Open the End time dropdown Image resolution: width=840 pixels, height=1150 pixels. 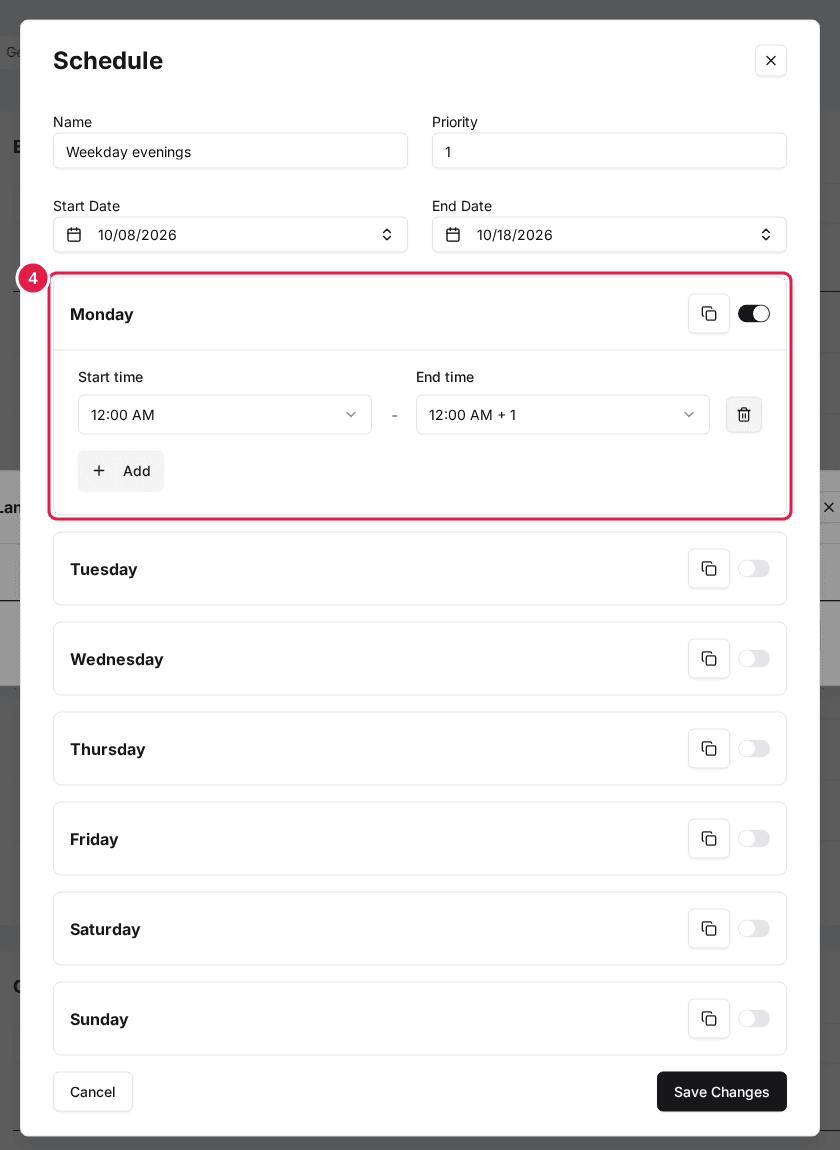pos(563,414)
